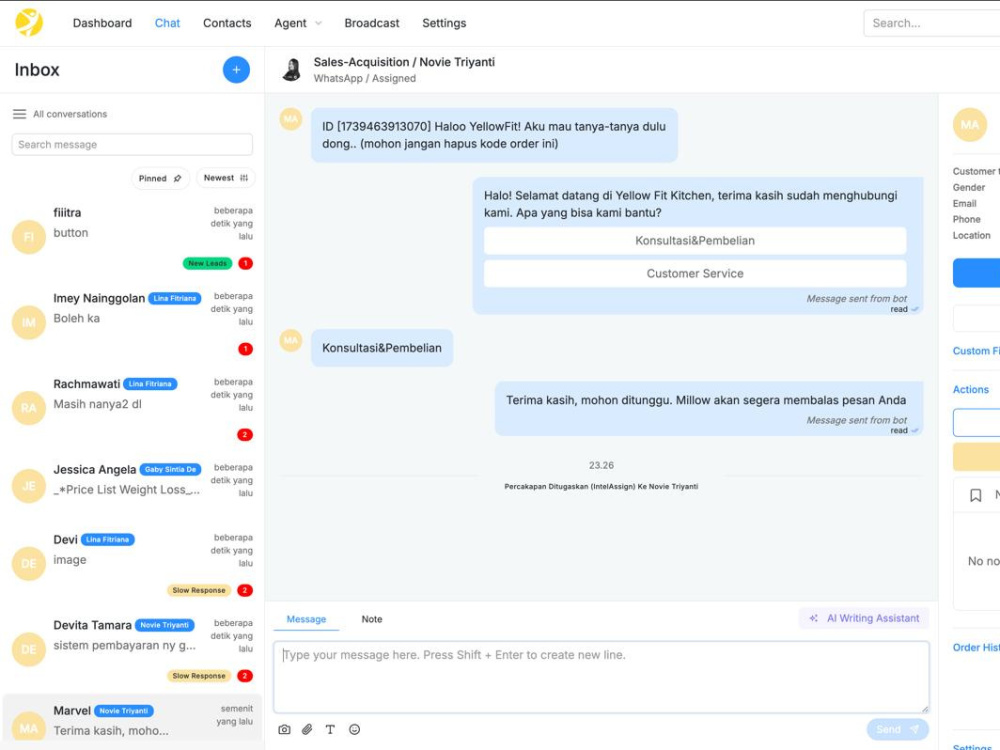Screen dimensions: 1000x750
Task: Focus the message text area
Action: (601, 677)
